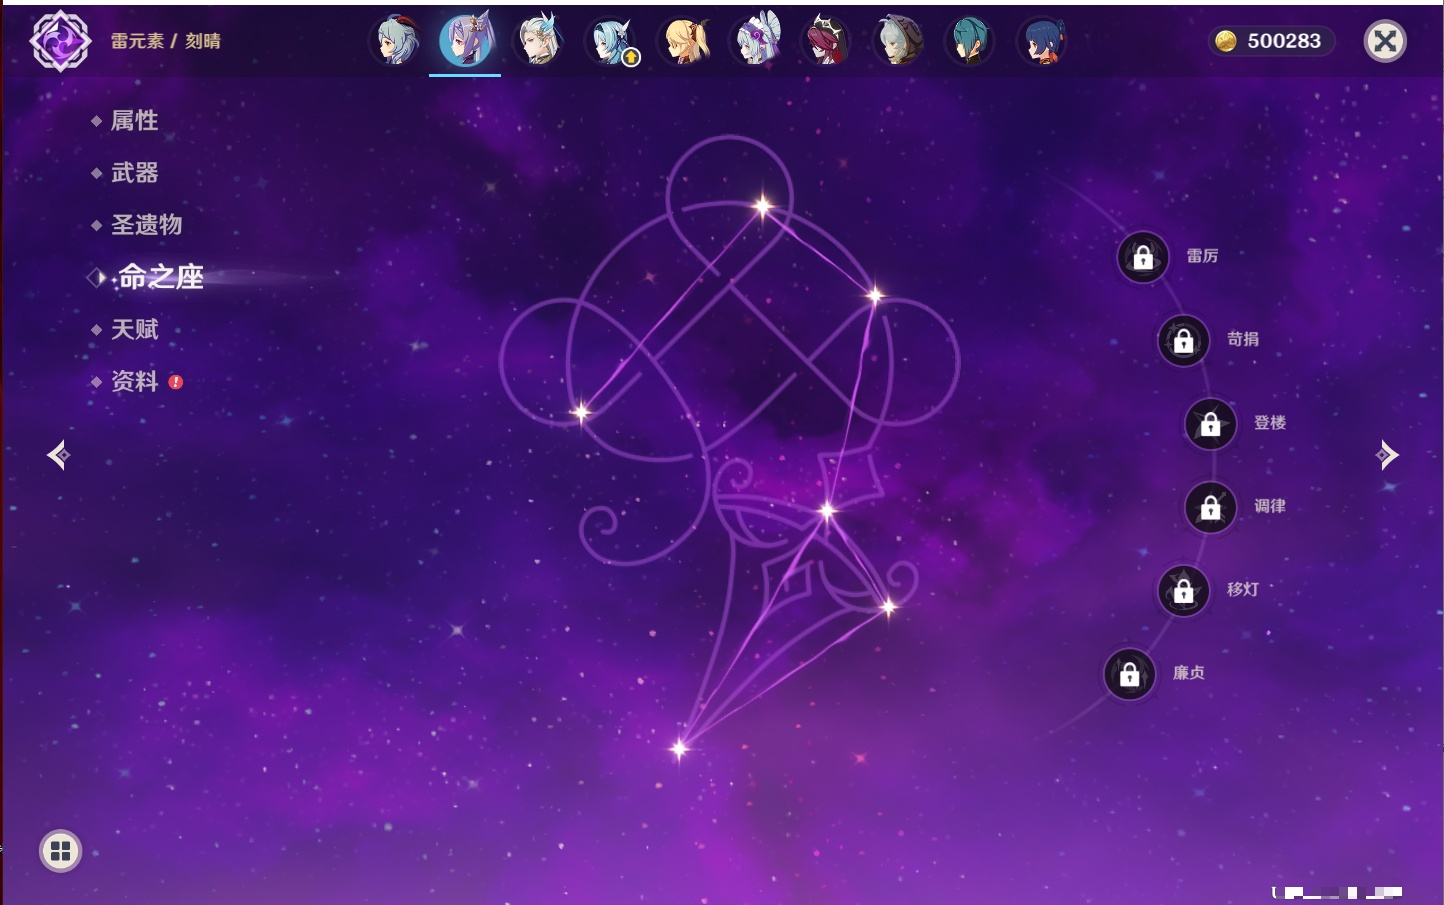Open the four-square grid menu button
The image size is (1444, 905).
pyautogui.click(x=60, y=851)
